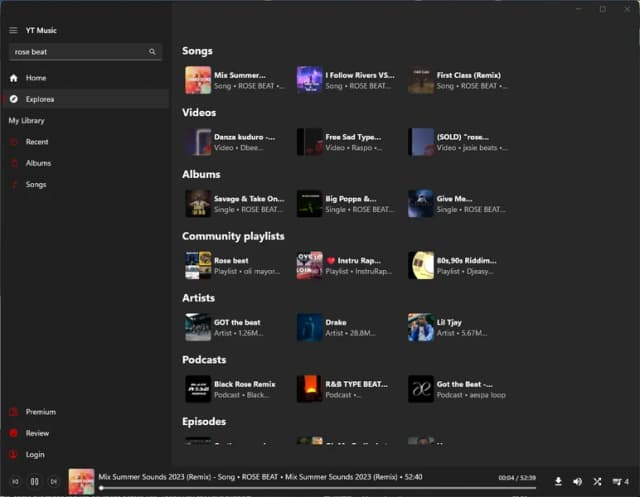Click the My Library label

point(27,121)
